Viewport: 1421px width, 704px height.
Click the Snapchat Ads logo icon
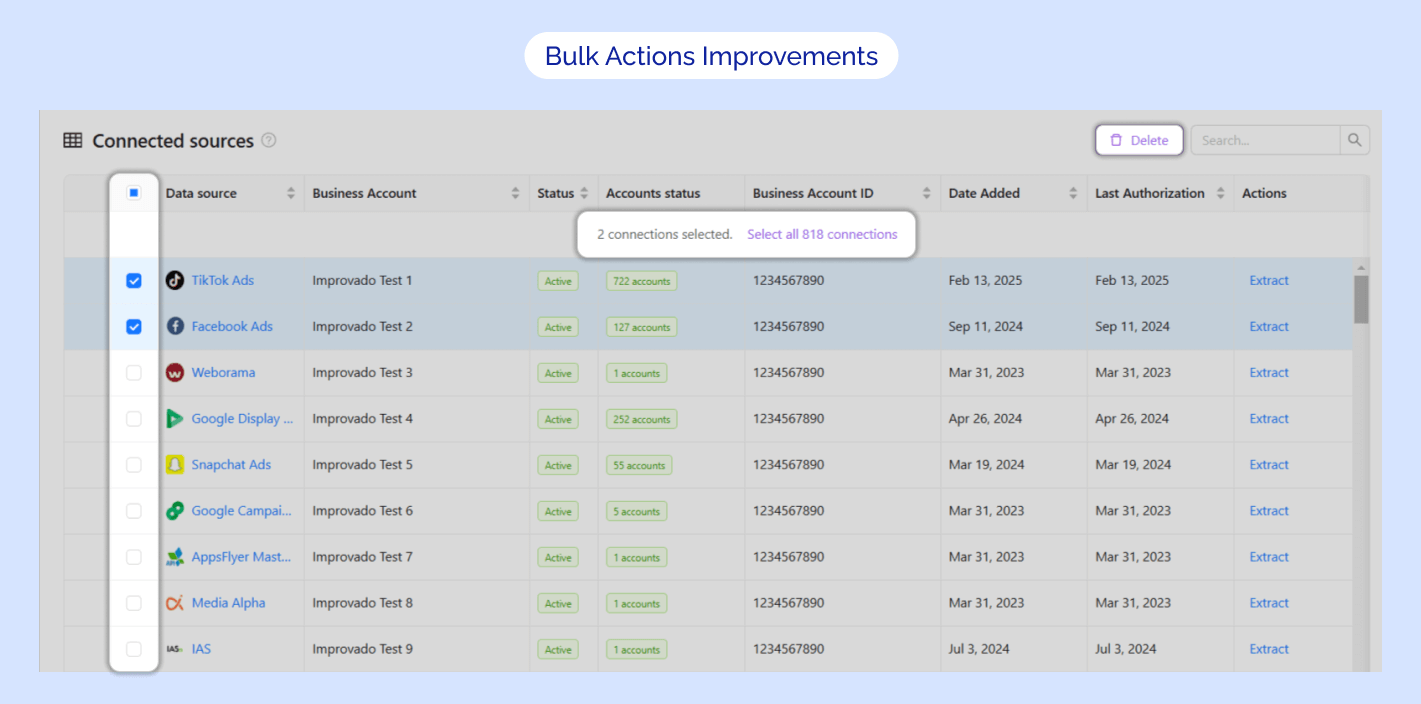pyautogui.click(x=175, y=465)
